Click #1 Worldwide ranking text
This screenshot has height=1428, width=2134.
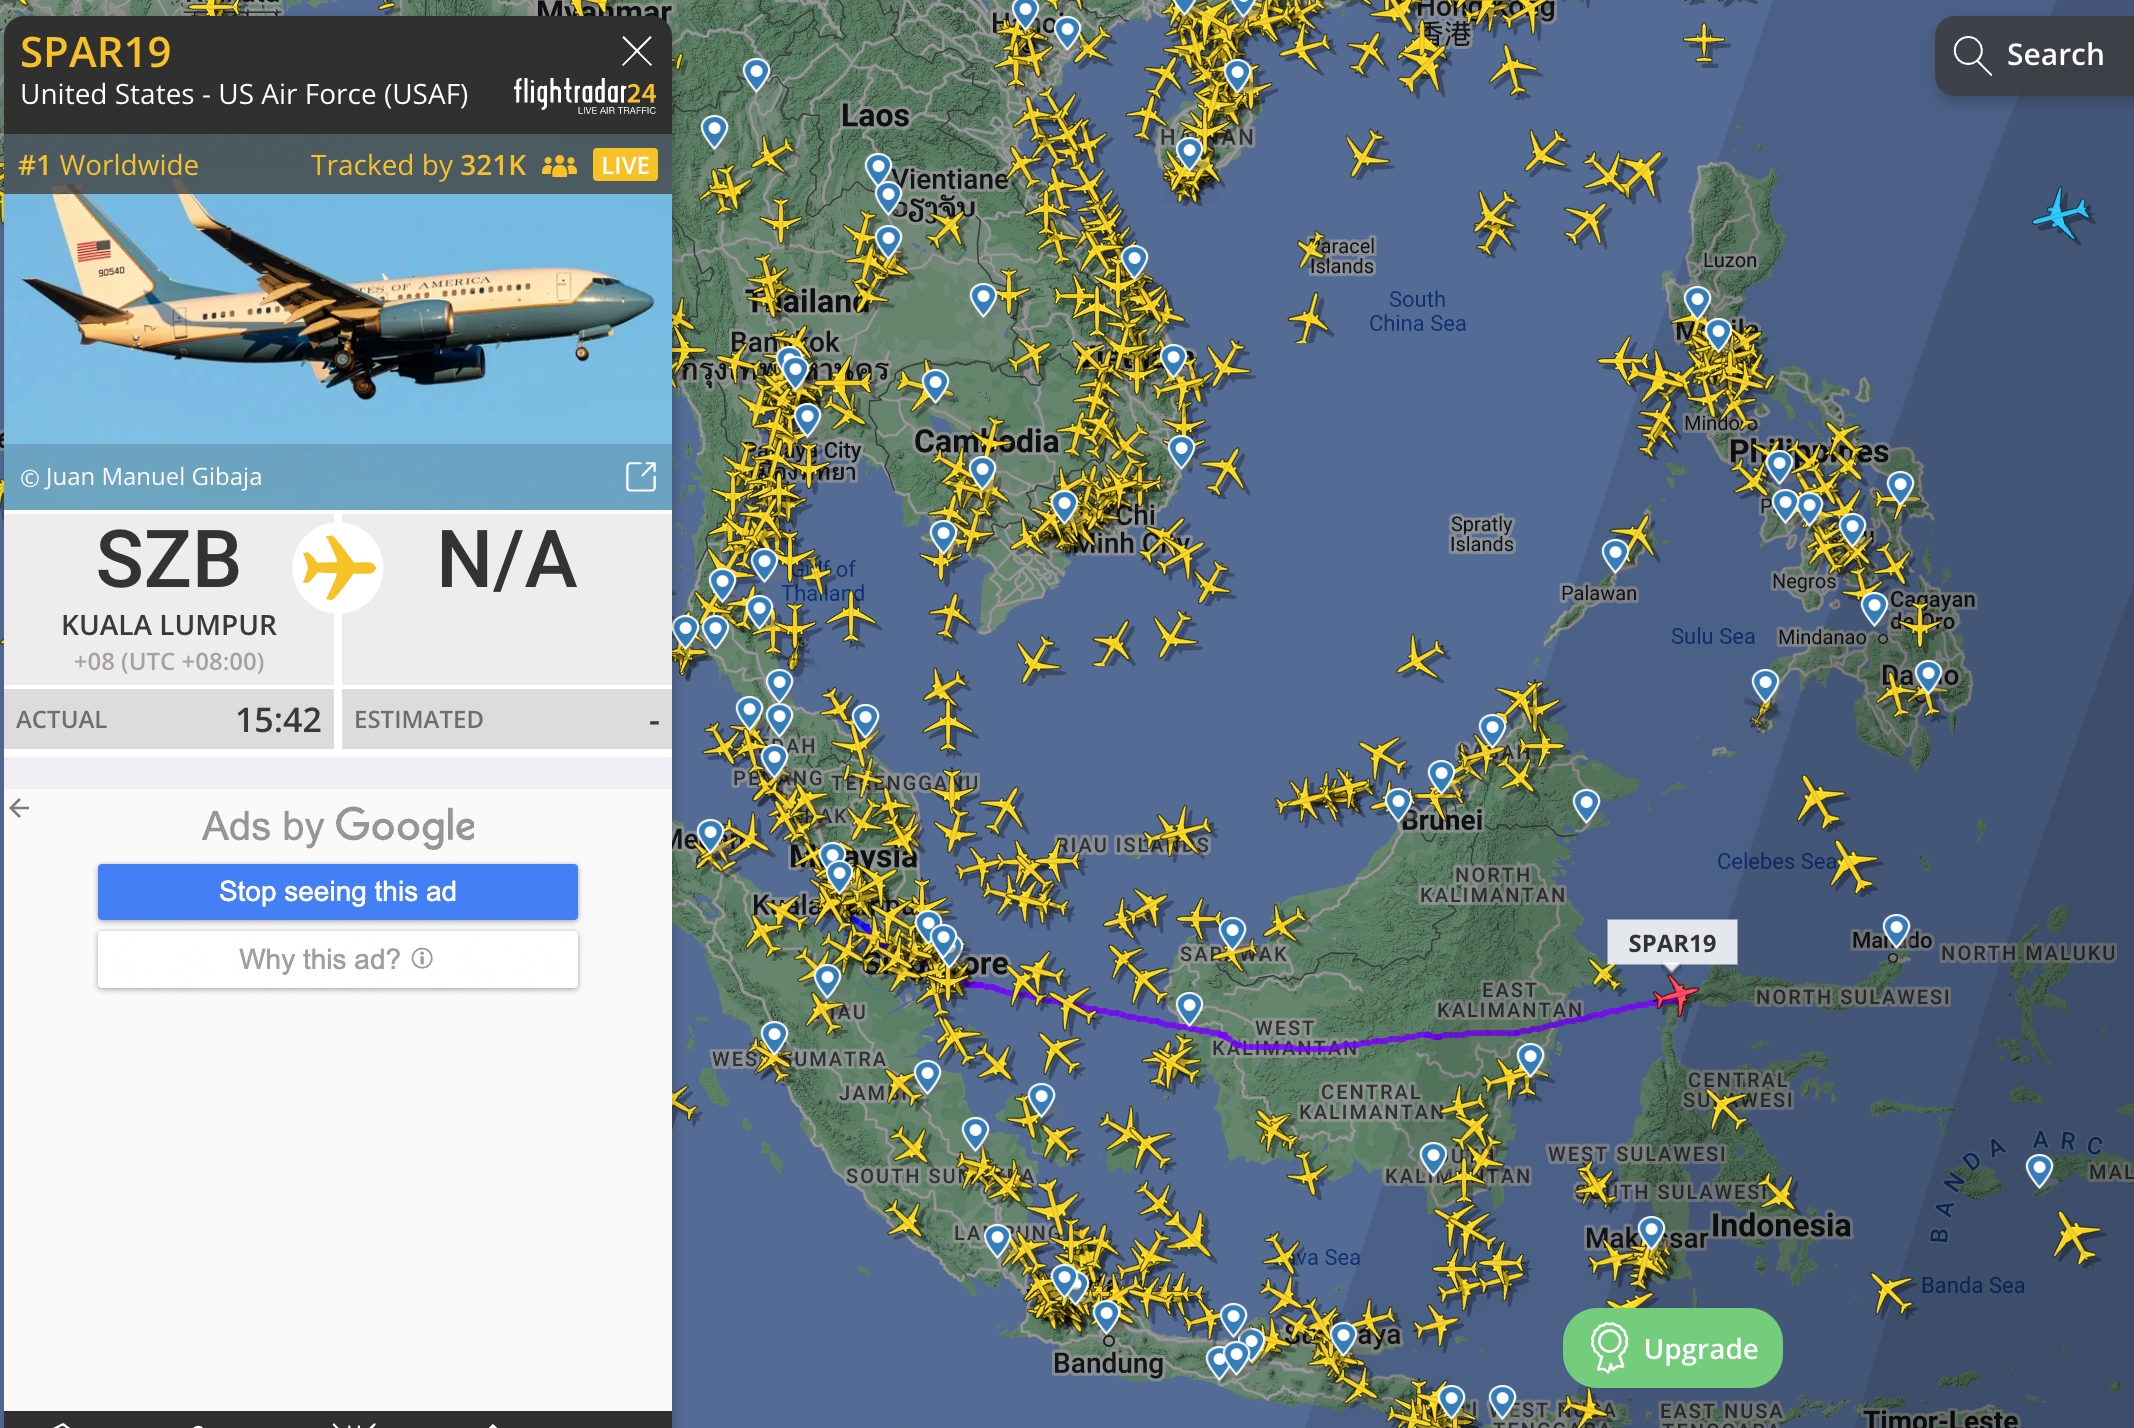108,165
